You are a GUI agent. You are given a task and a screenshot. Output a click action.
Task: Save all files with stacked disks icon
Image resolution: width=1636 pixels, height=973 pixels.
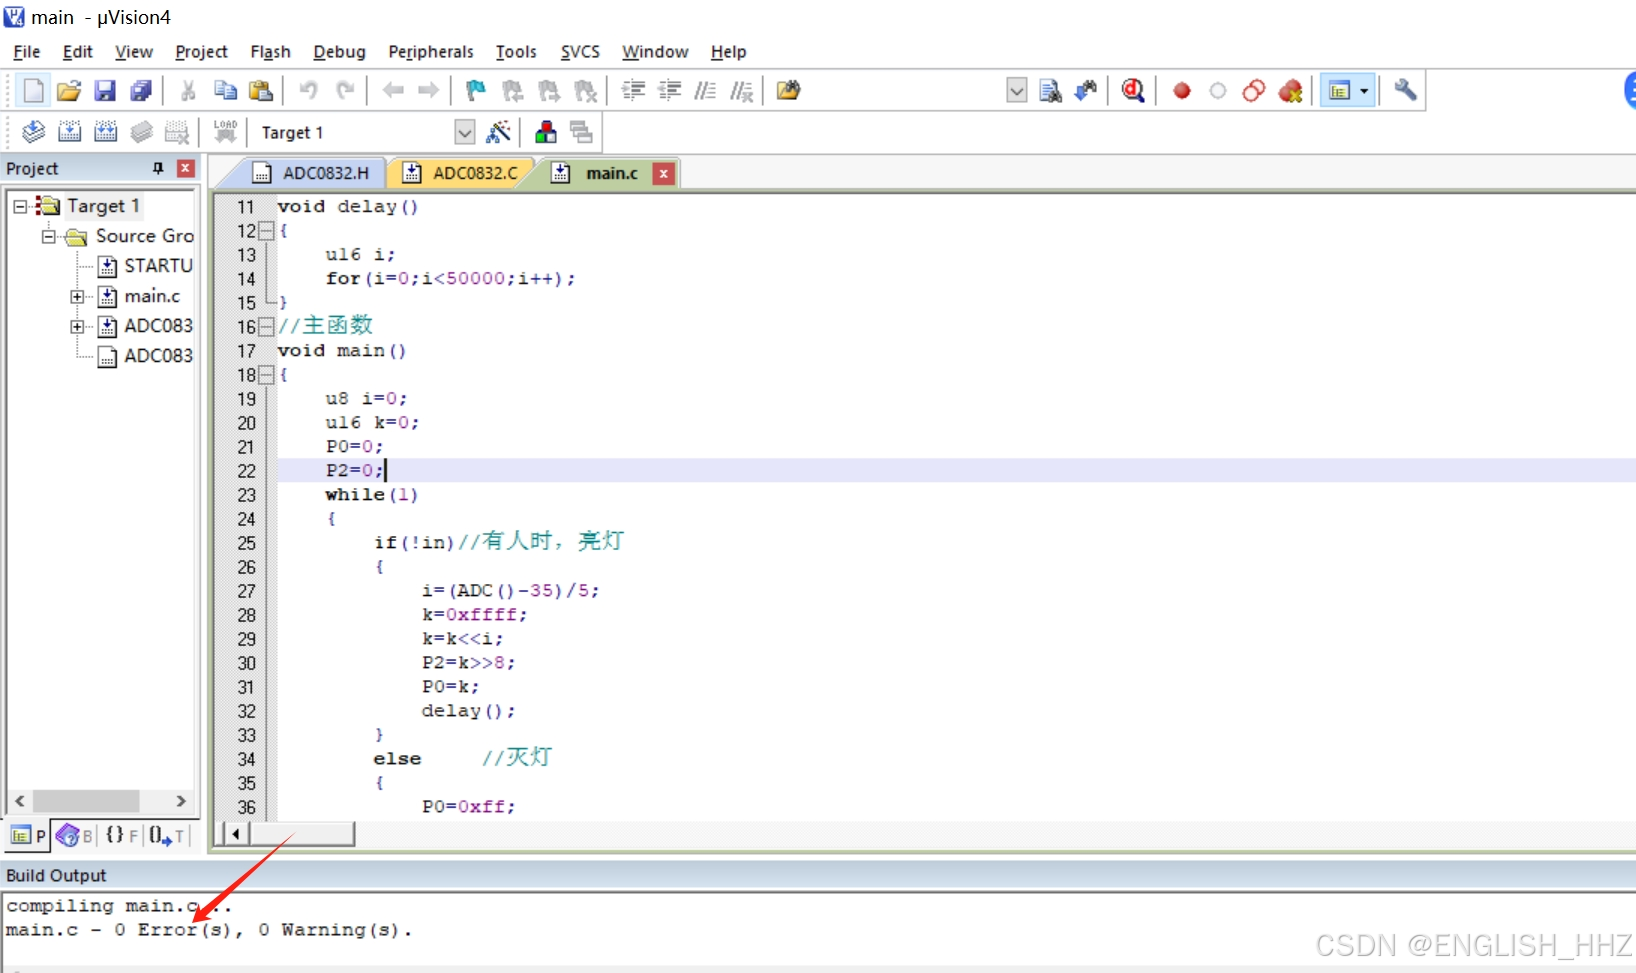(141, 91)
